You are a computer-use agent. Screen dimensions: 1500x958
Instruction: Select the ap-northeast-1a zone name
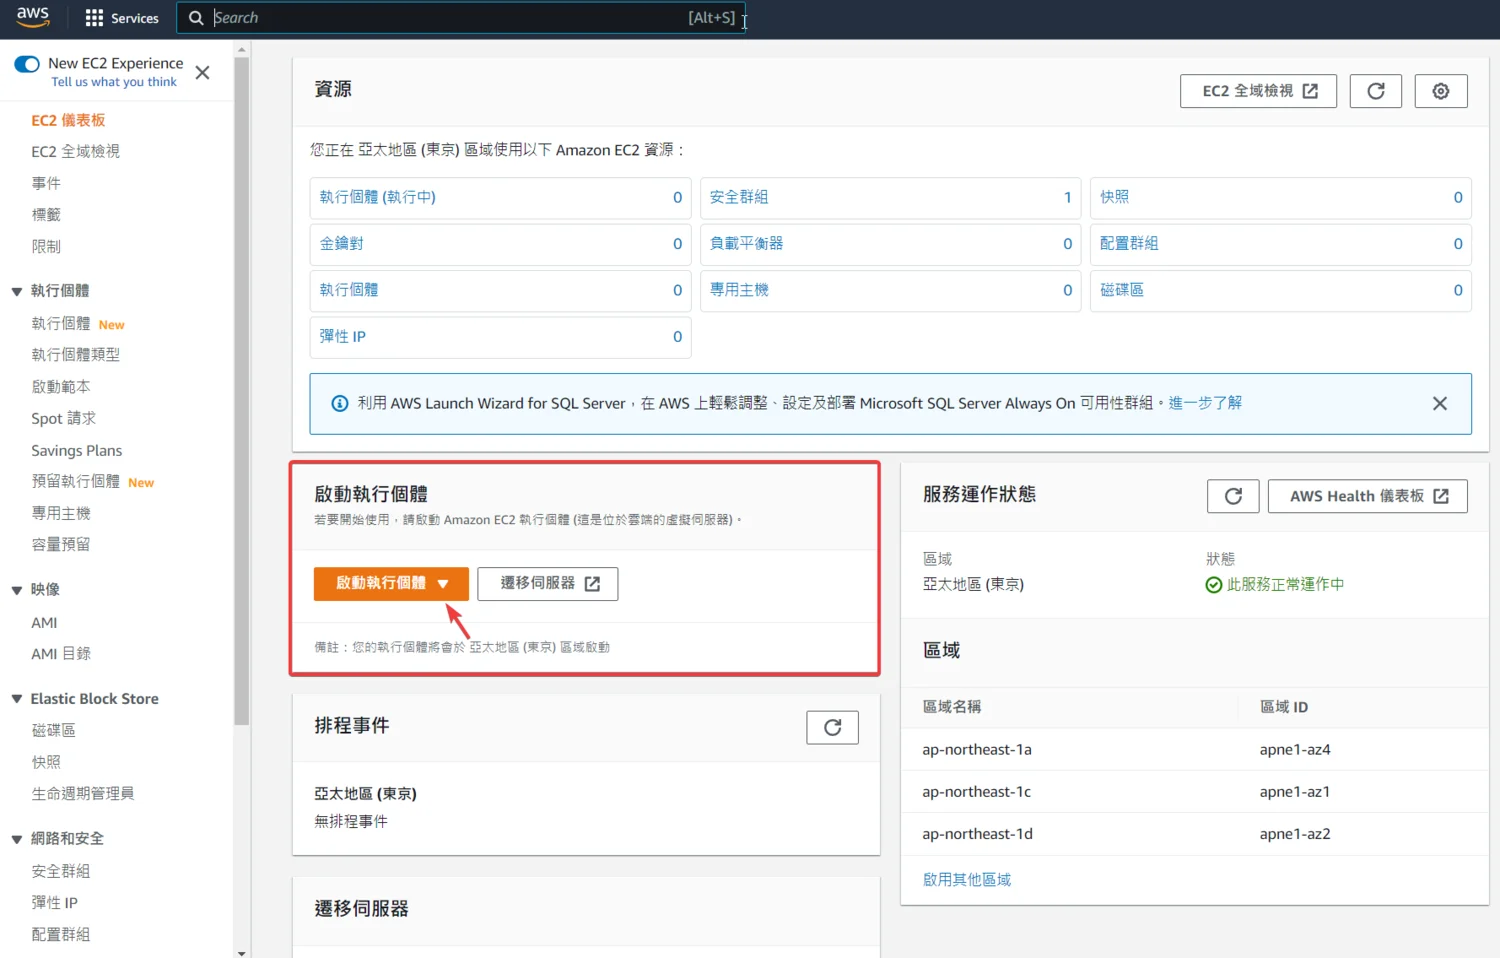(x=977, y=750)
